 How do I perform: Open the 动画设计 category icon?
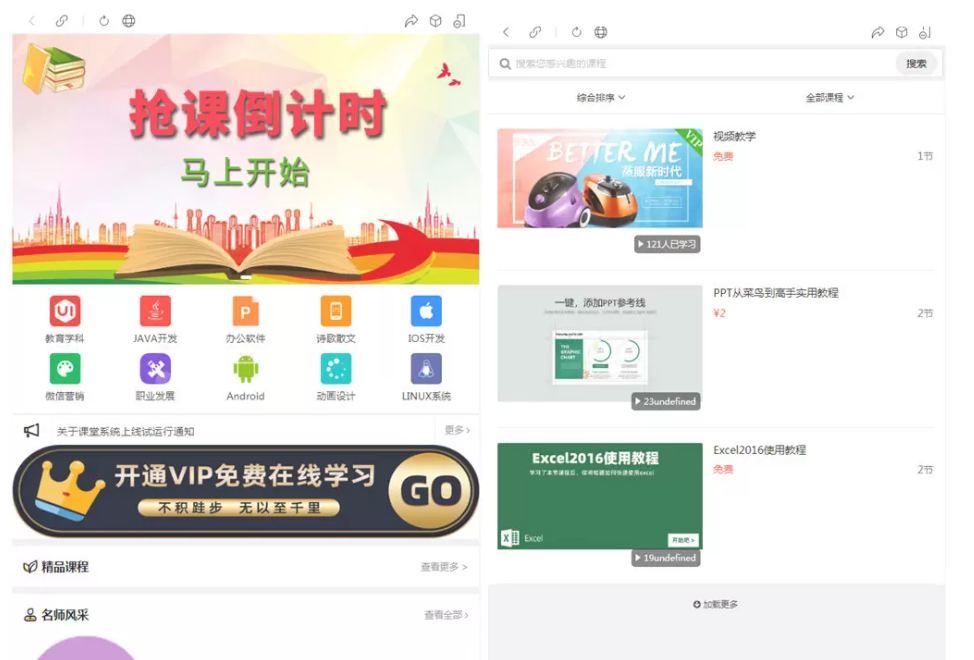point(336,369)
